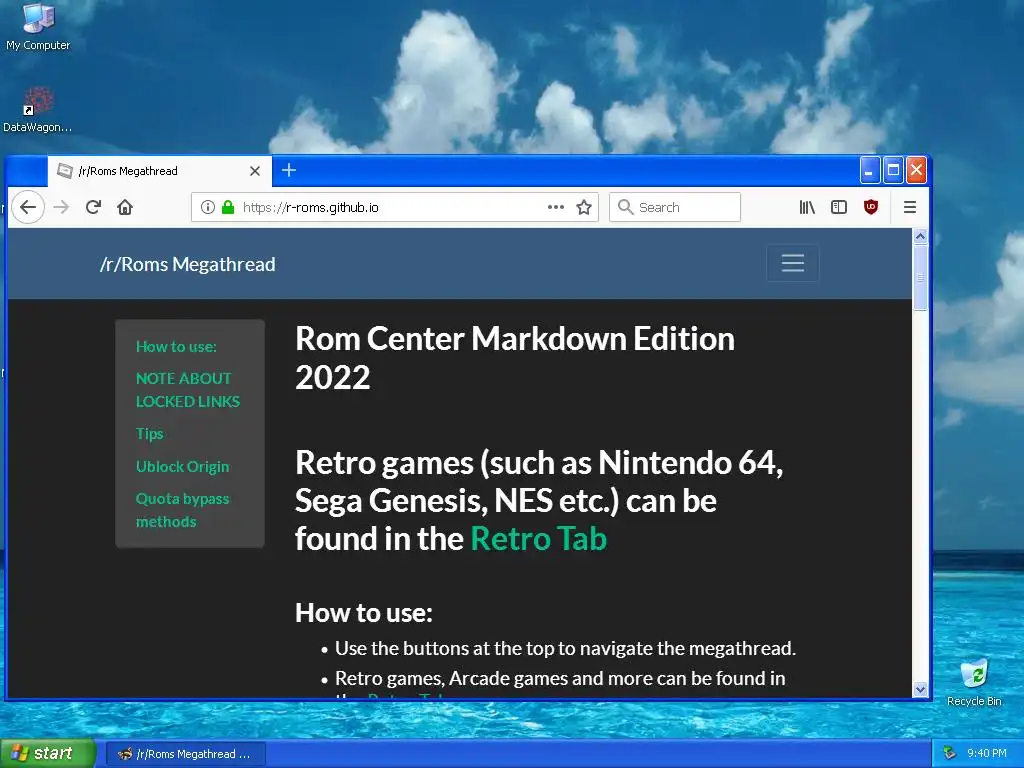The width and height of the screenshot is (1024, 768).
Task: Open Quota bypass methods sidebar link
Action: point(183,510)
